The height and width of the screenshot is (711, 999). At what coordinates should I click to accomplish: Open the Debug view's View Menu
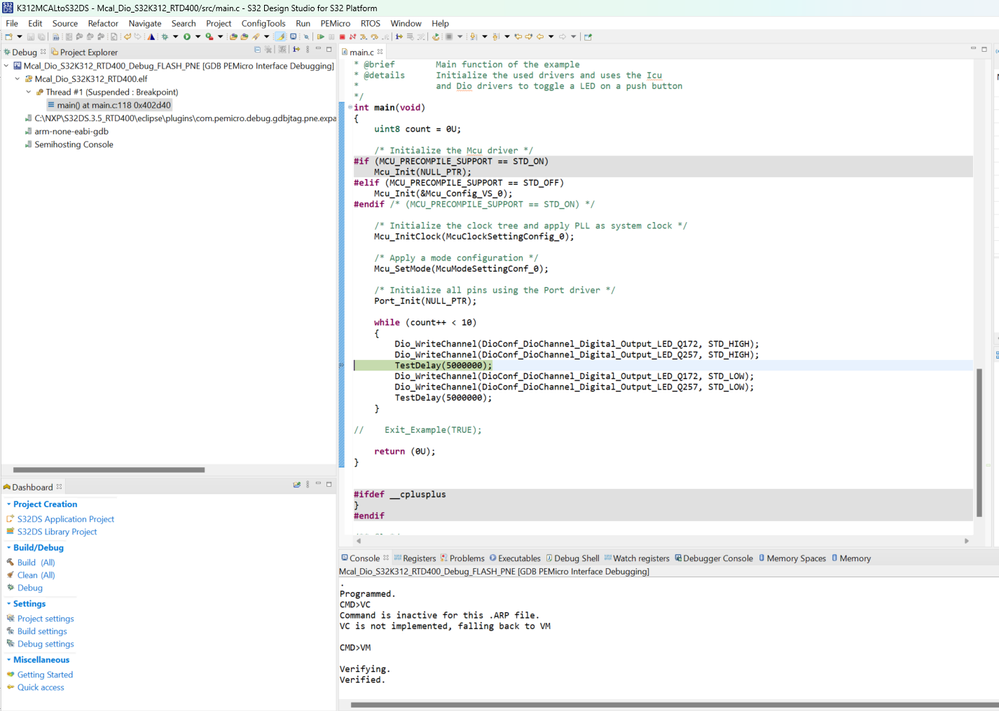click(x=308, y=49)
